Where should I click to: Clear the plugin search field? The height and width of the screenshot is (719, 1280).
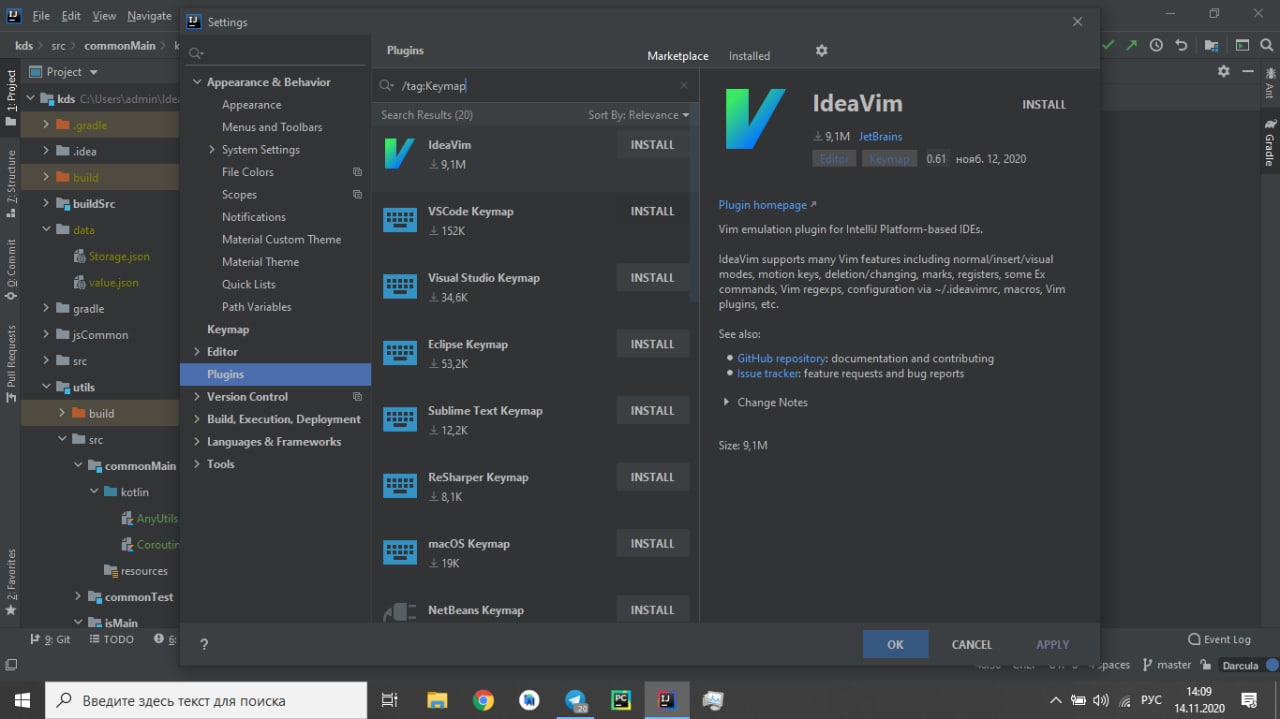[x=684, y=86]
